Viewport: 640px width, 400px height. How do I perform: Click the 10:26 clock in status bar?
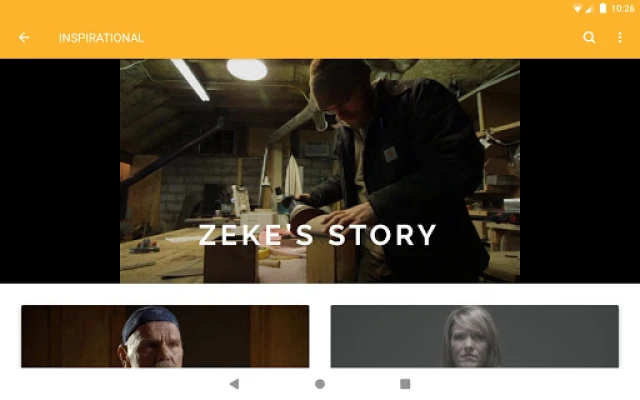(x=623, y=9)
